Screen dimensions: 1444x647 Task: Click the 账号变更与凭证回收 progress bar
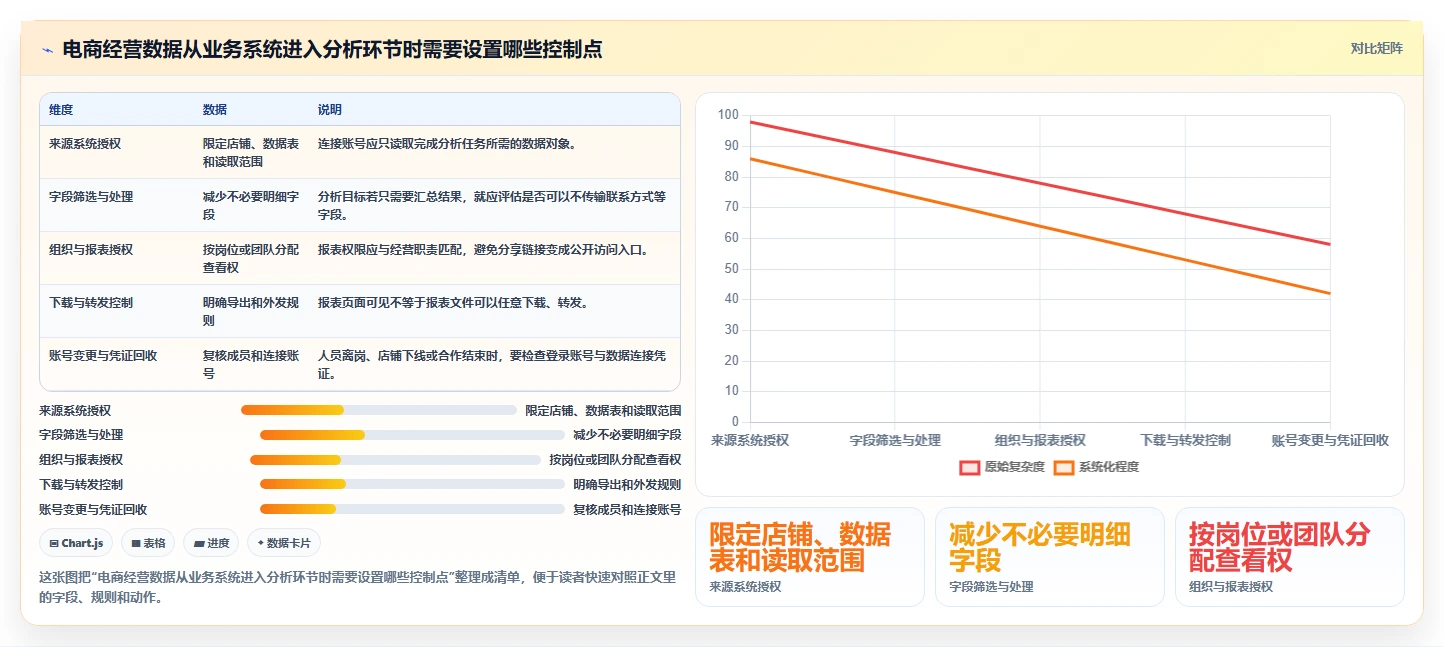coord(412,509)
